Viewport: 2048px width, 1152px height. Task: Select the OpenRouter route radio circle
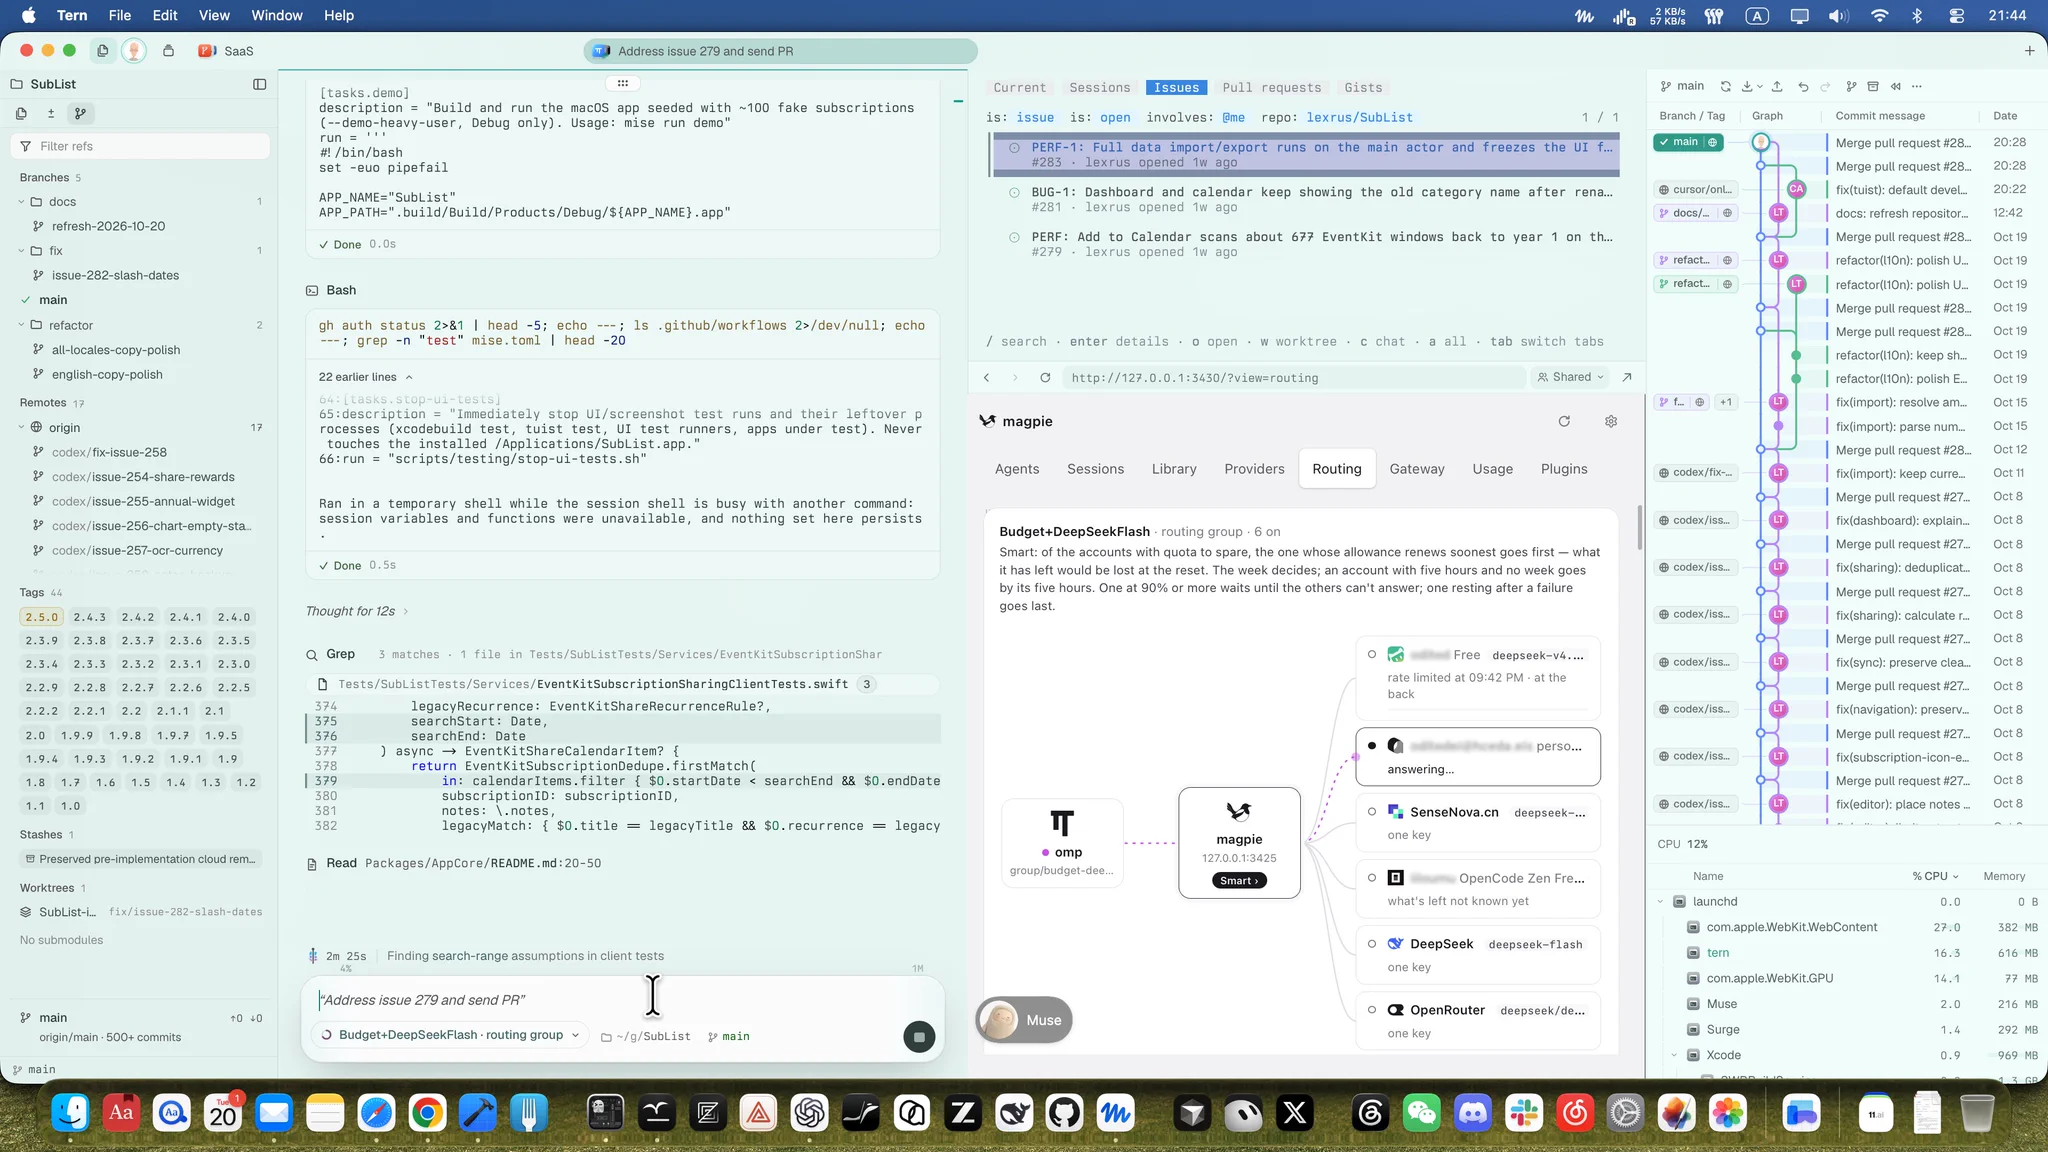(1372, 1010)
